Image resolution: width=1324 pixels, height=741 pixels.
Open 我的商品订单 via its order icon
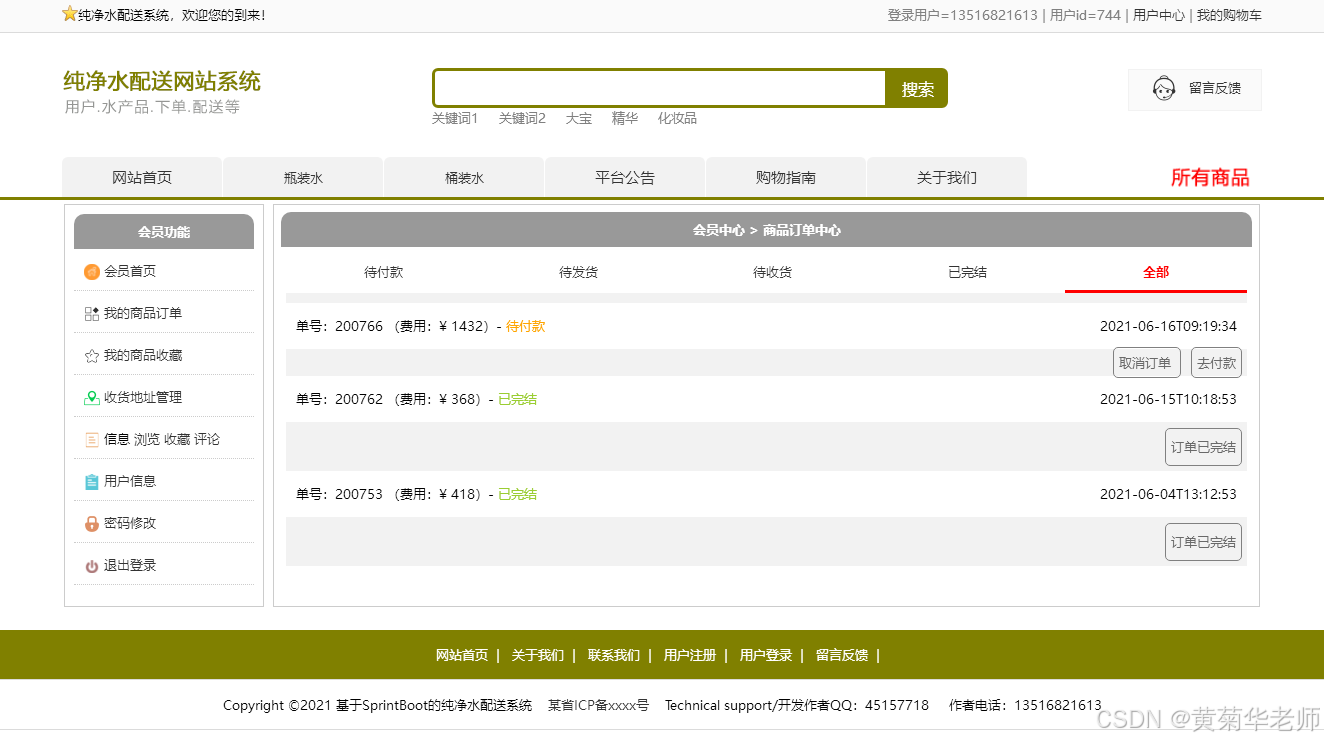91,313
